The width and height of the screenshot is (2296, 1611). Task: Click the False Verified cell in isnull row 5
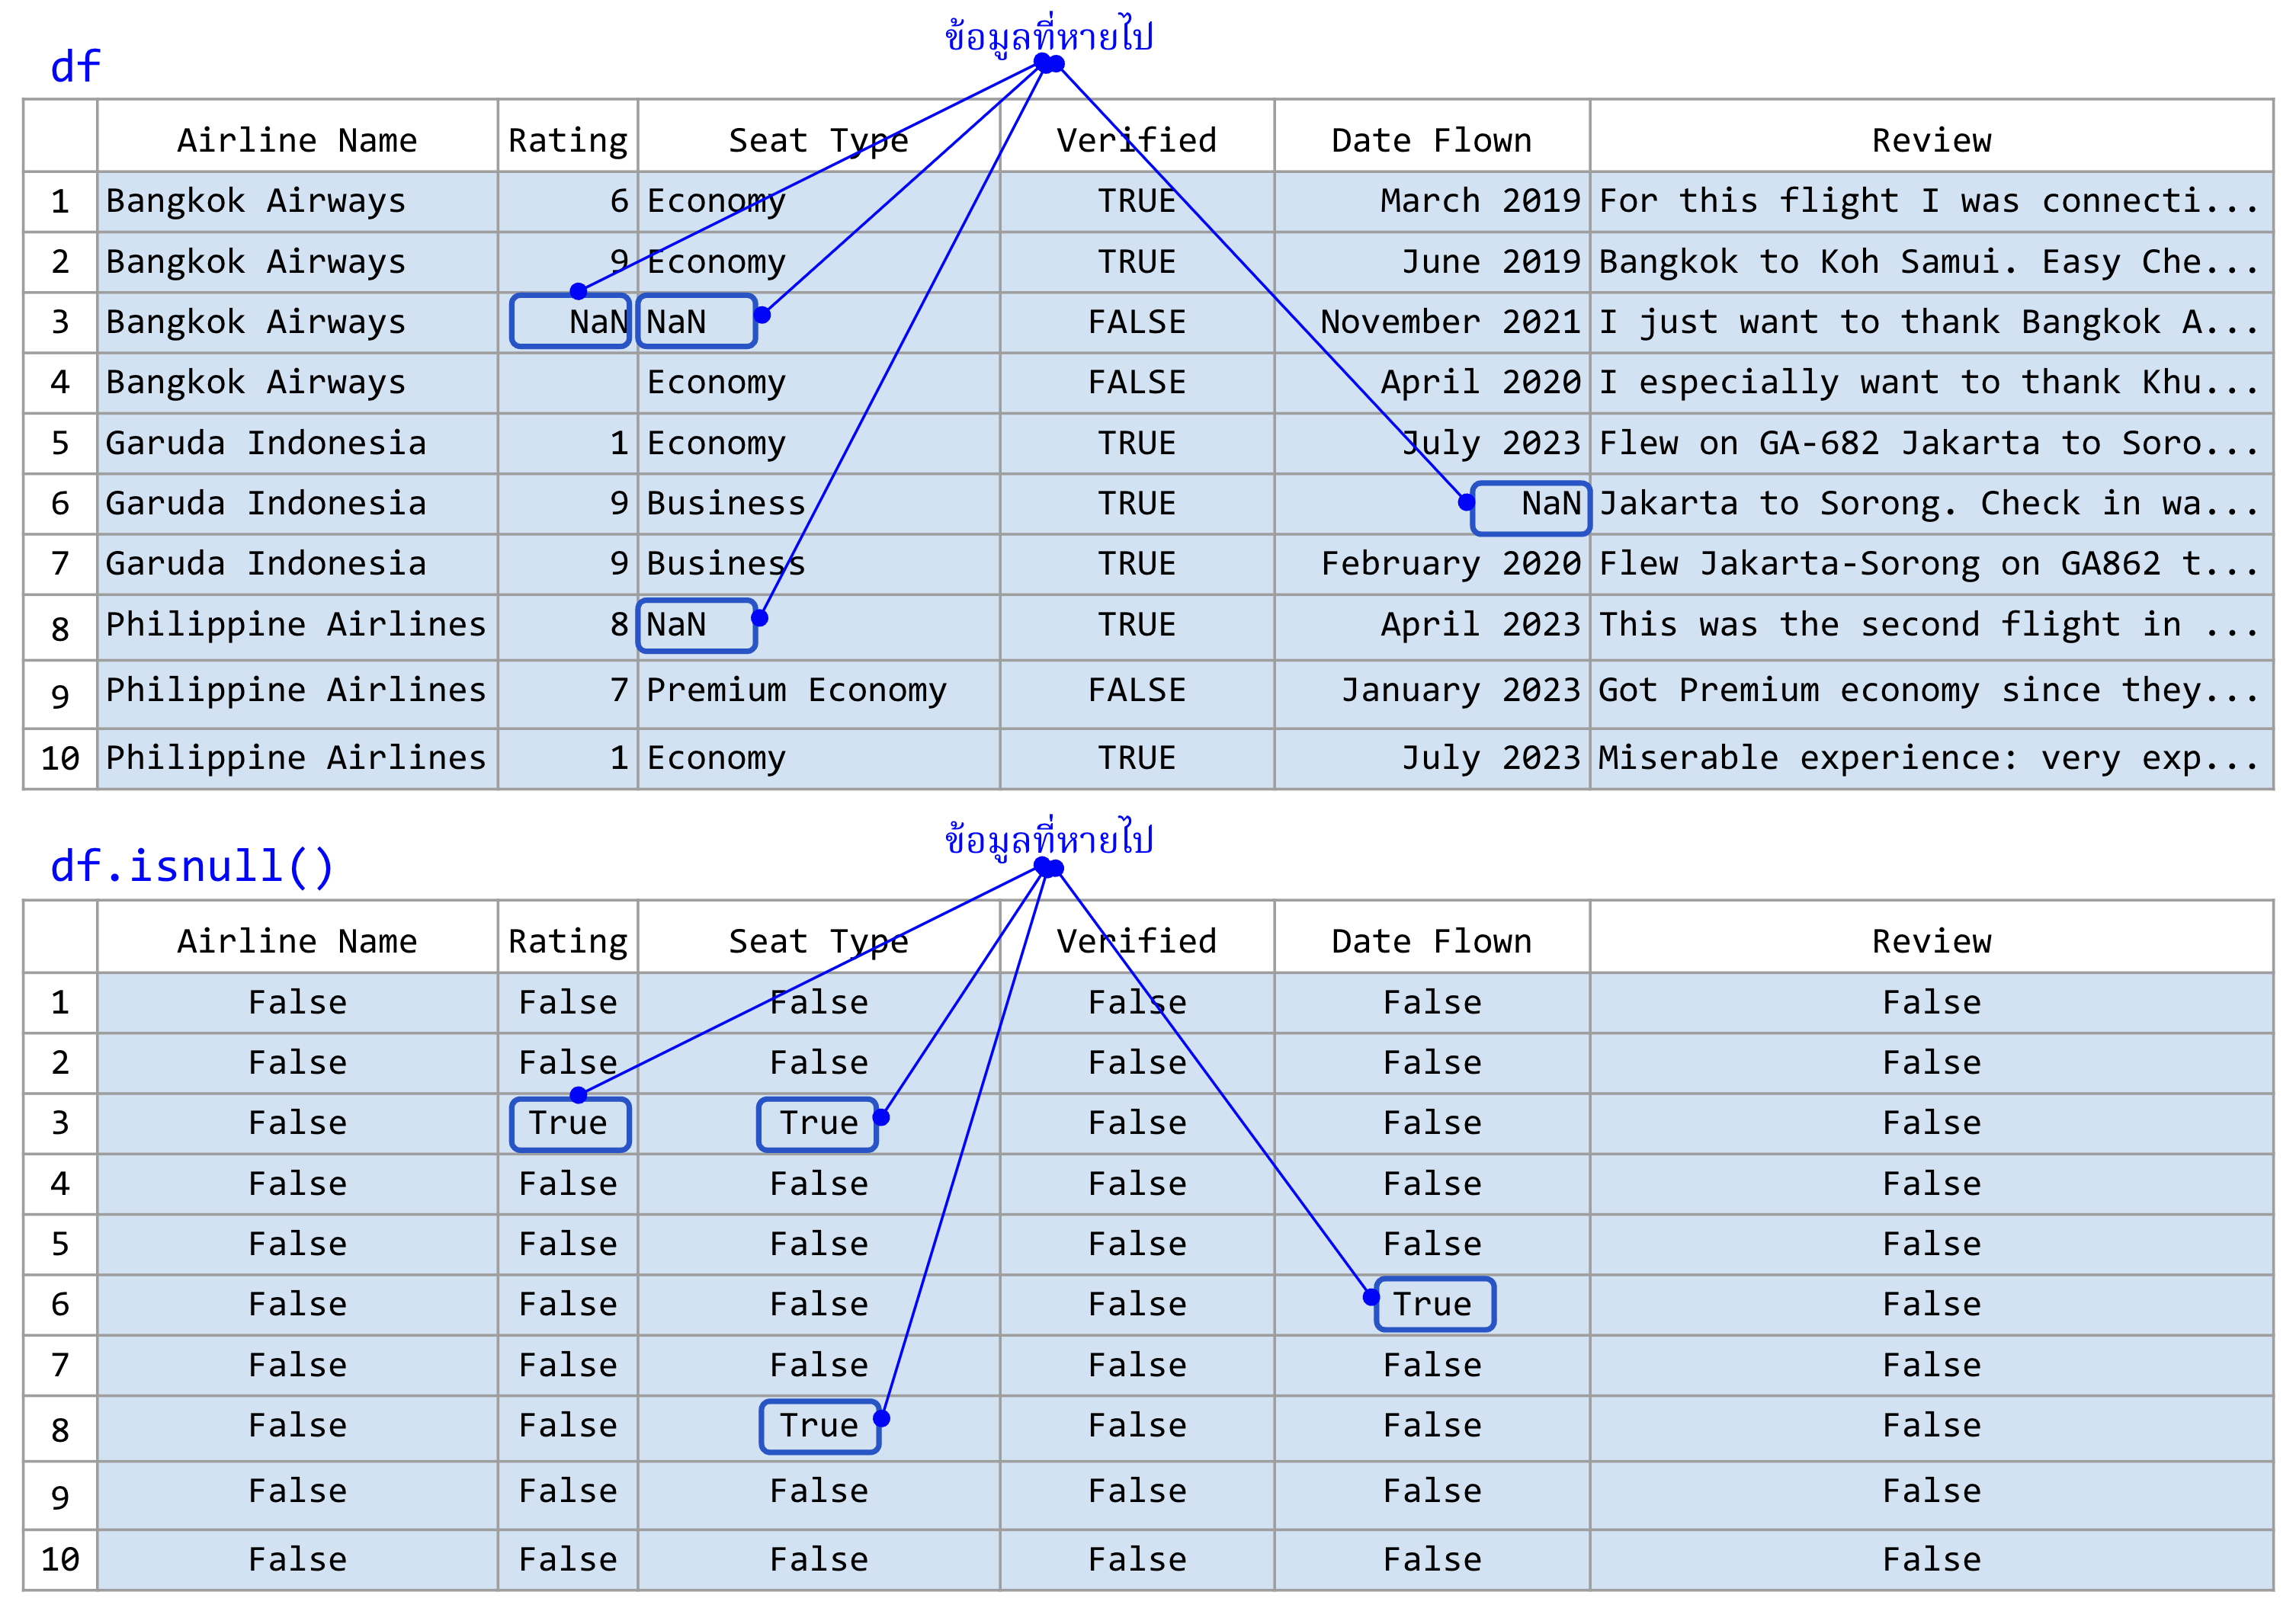pyautogui.click(x=1137, y=1244)
